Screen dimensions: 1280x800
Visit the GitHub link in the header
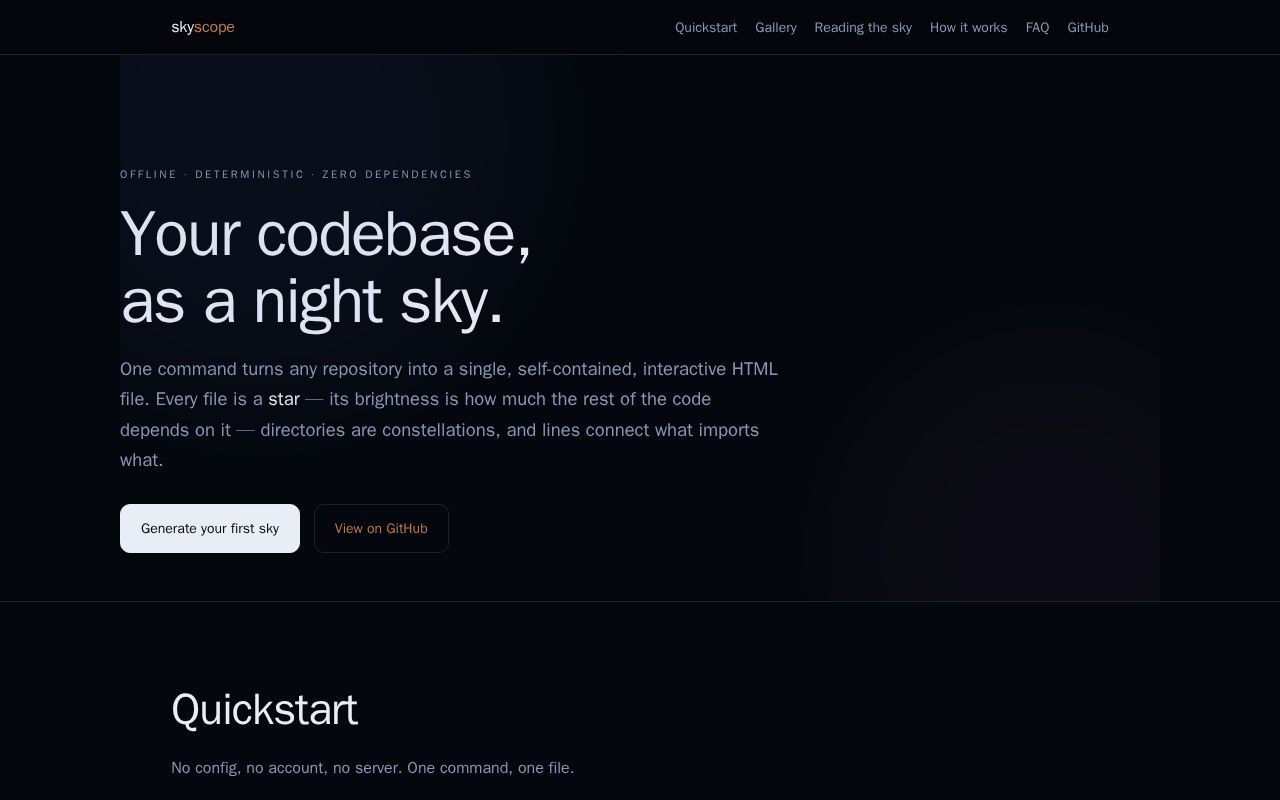[x=1088, y=27]
